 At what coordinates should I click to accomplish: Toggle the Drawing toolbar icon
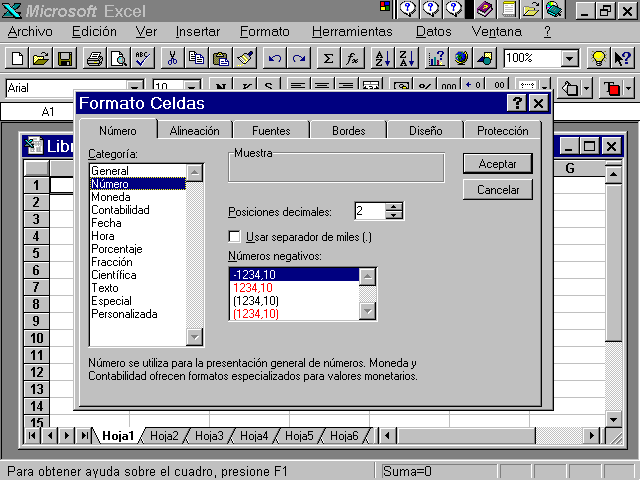click(x=484, y=58)
